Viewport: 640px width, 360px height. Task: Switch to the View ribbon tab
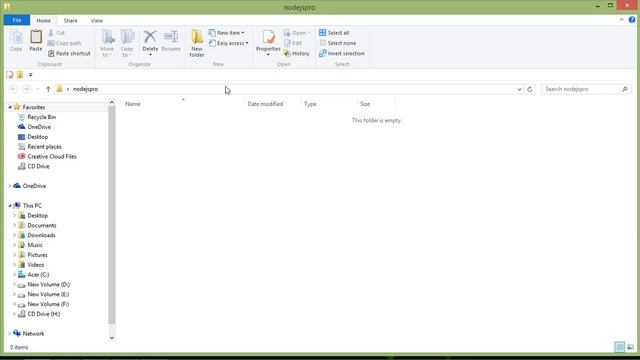tap(97, 20)
